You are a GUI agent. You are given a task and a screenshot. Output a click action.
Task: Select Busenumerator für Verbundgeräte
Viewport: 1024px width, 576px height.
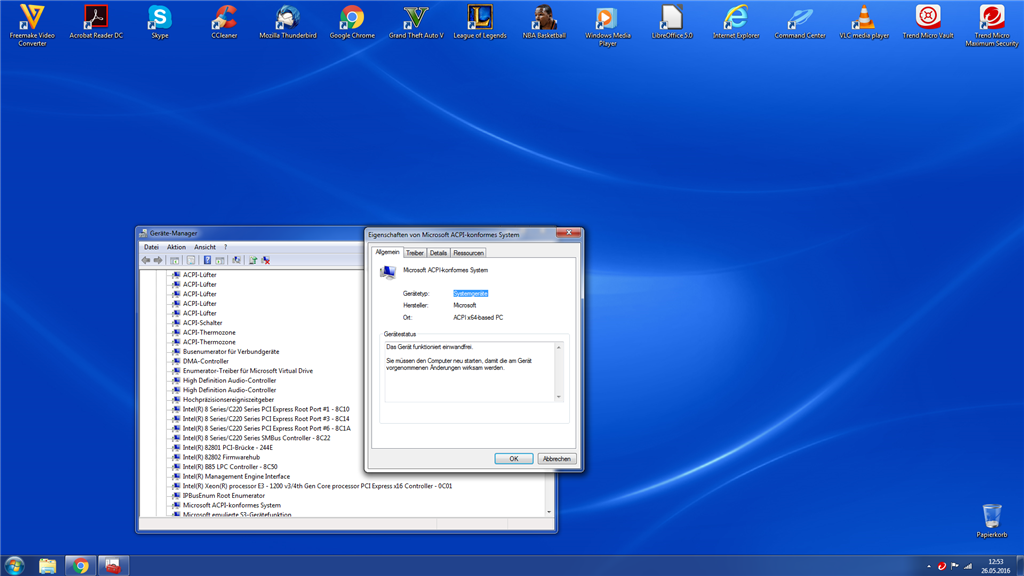231,351
